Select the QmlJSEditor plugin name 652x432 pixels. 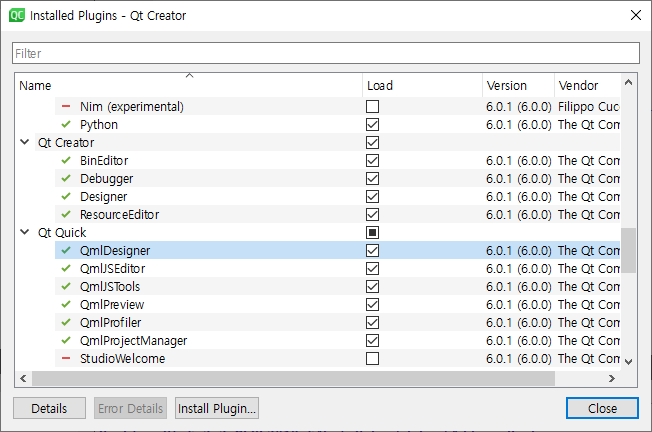[112, 269]
